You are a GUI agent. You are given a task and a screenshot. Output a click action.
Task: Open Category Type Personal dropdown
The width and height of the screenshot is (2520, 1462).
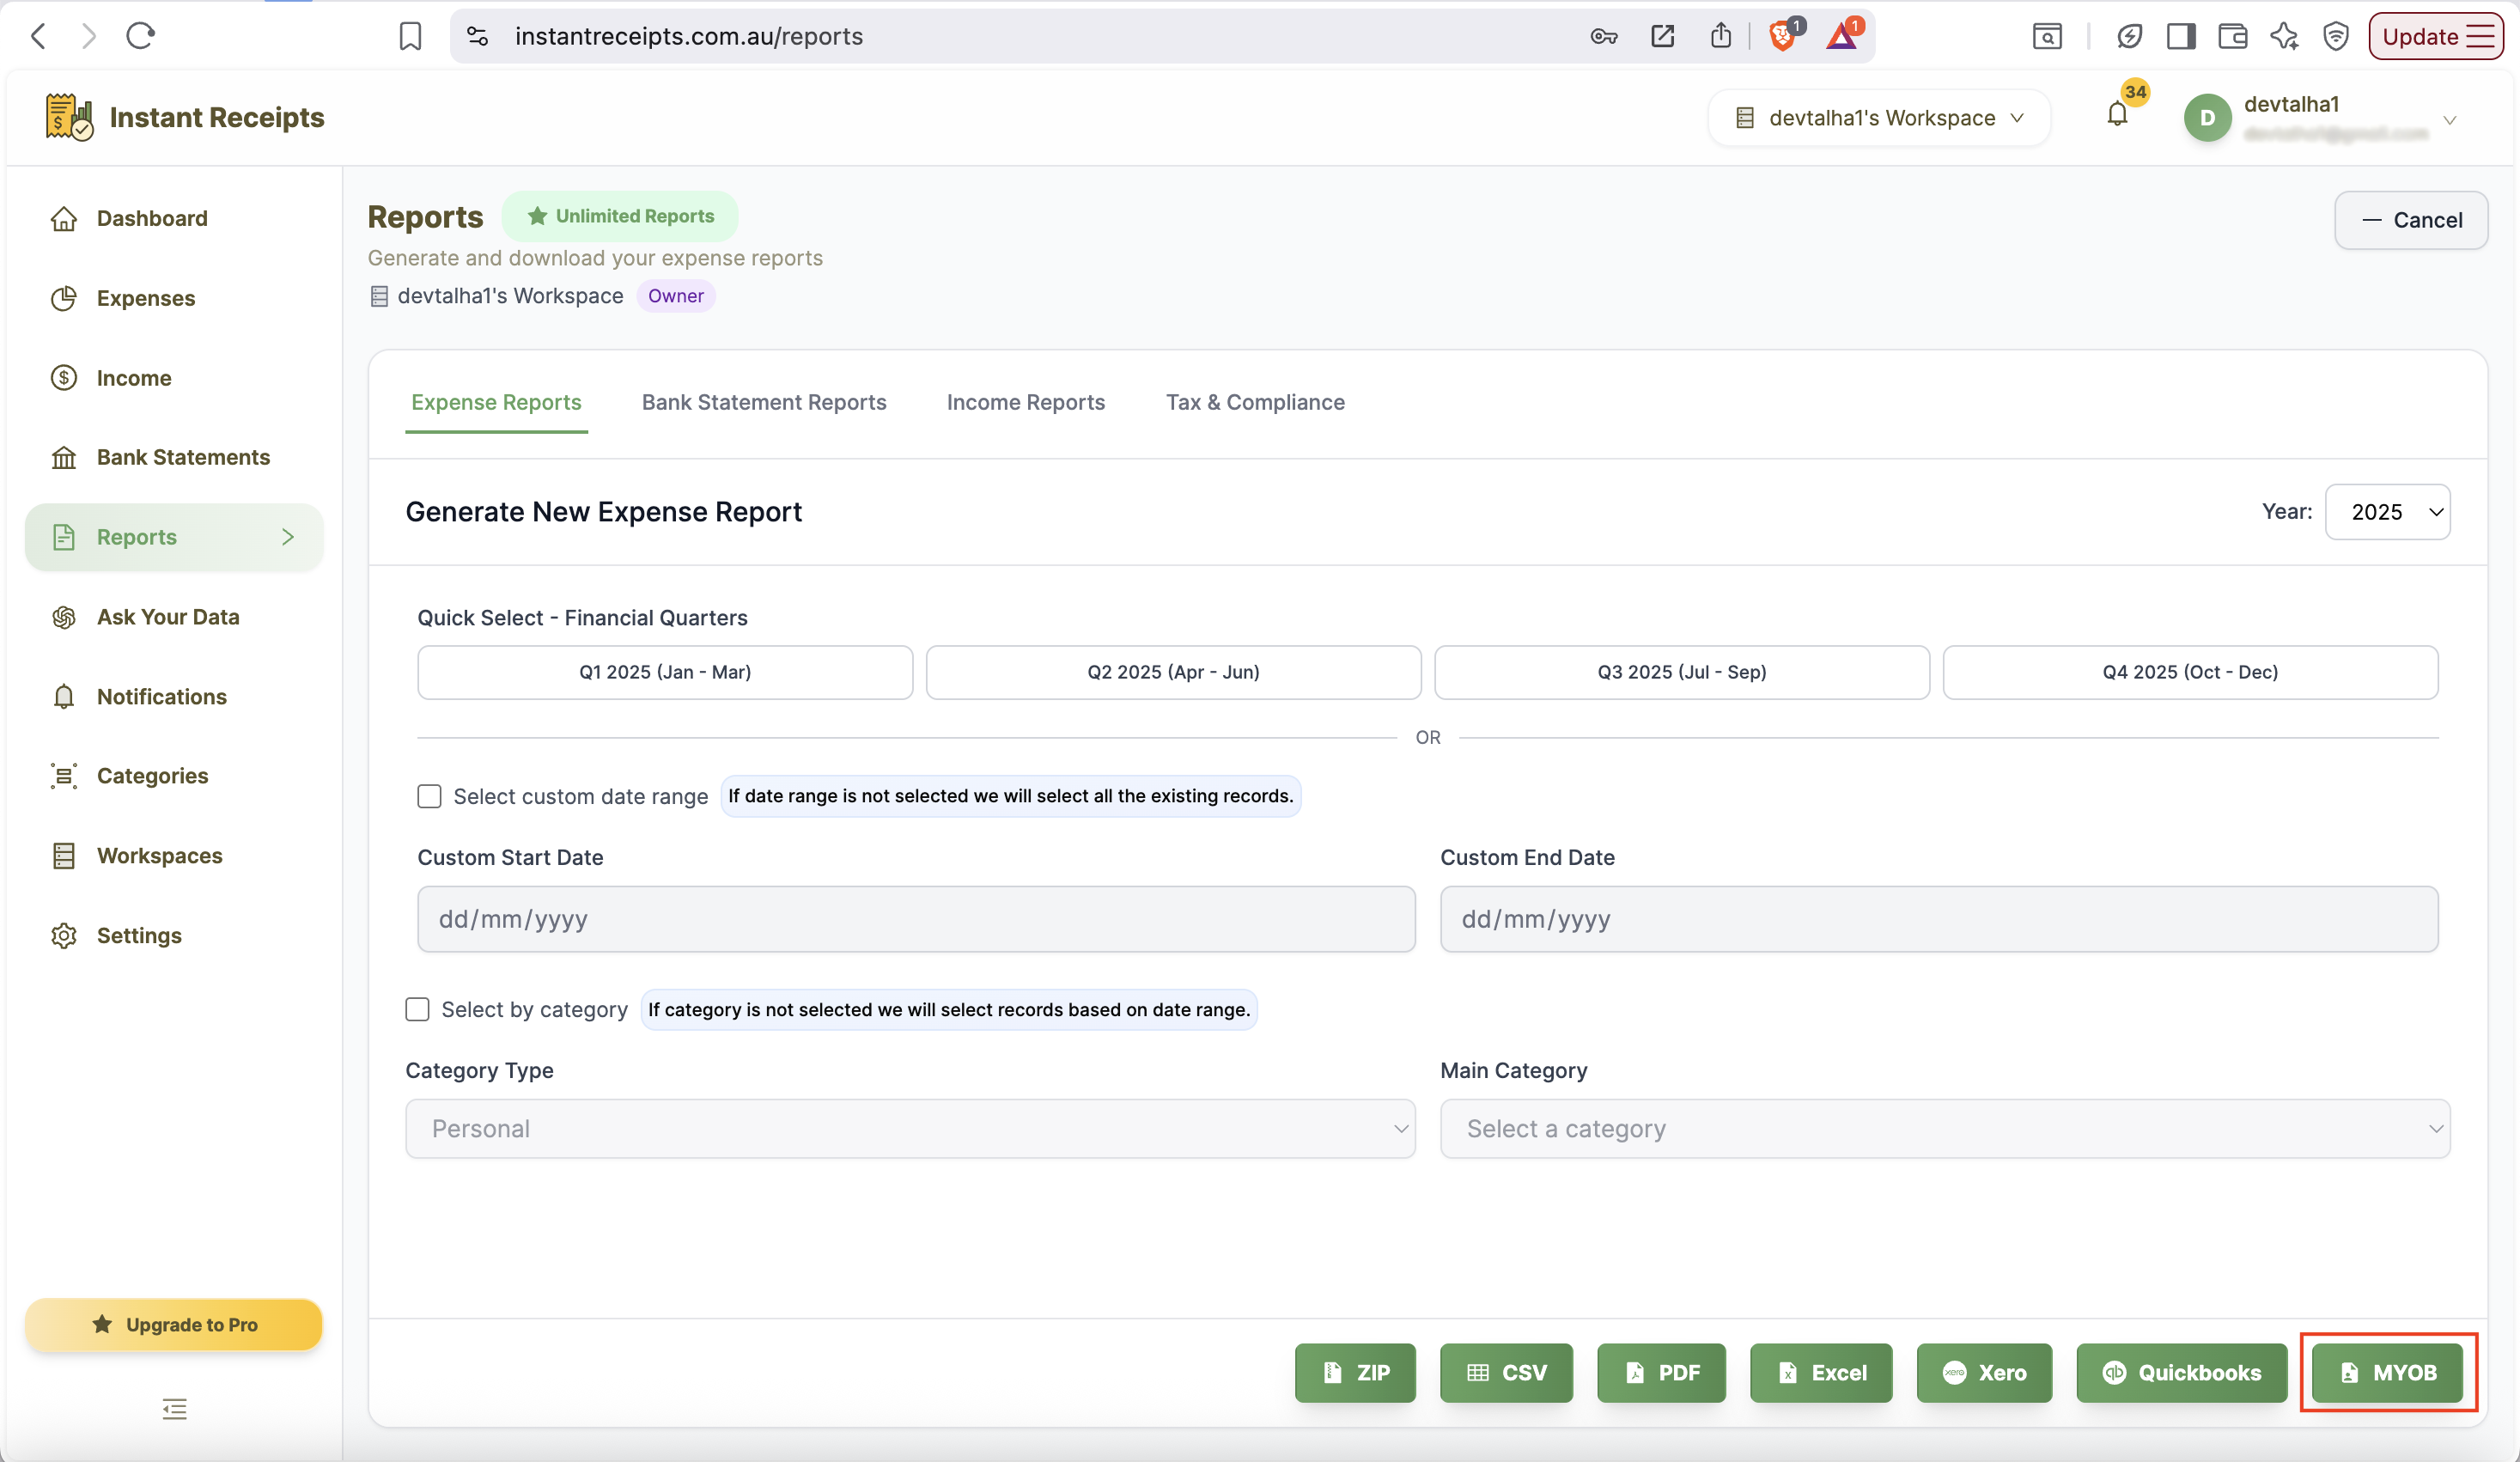pyautogui.click(x=910, y=1129)
